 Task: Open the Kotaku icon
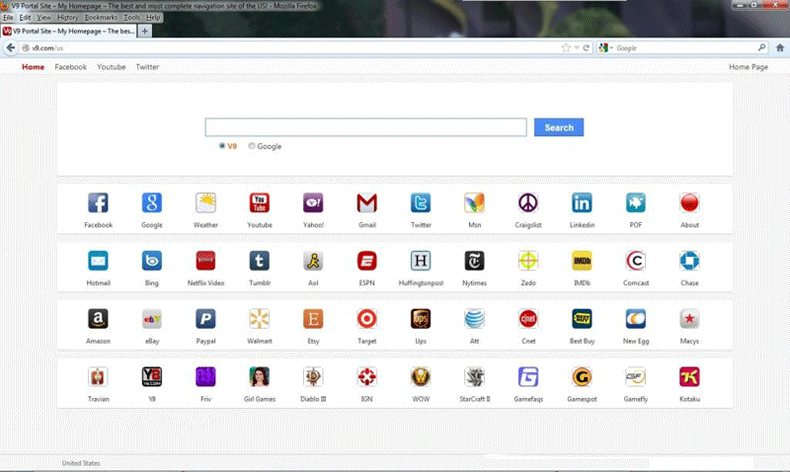click(689, 377)
